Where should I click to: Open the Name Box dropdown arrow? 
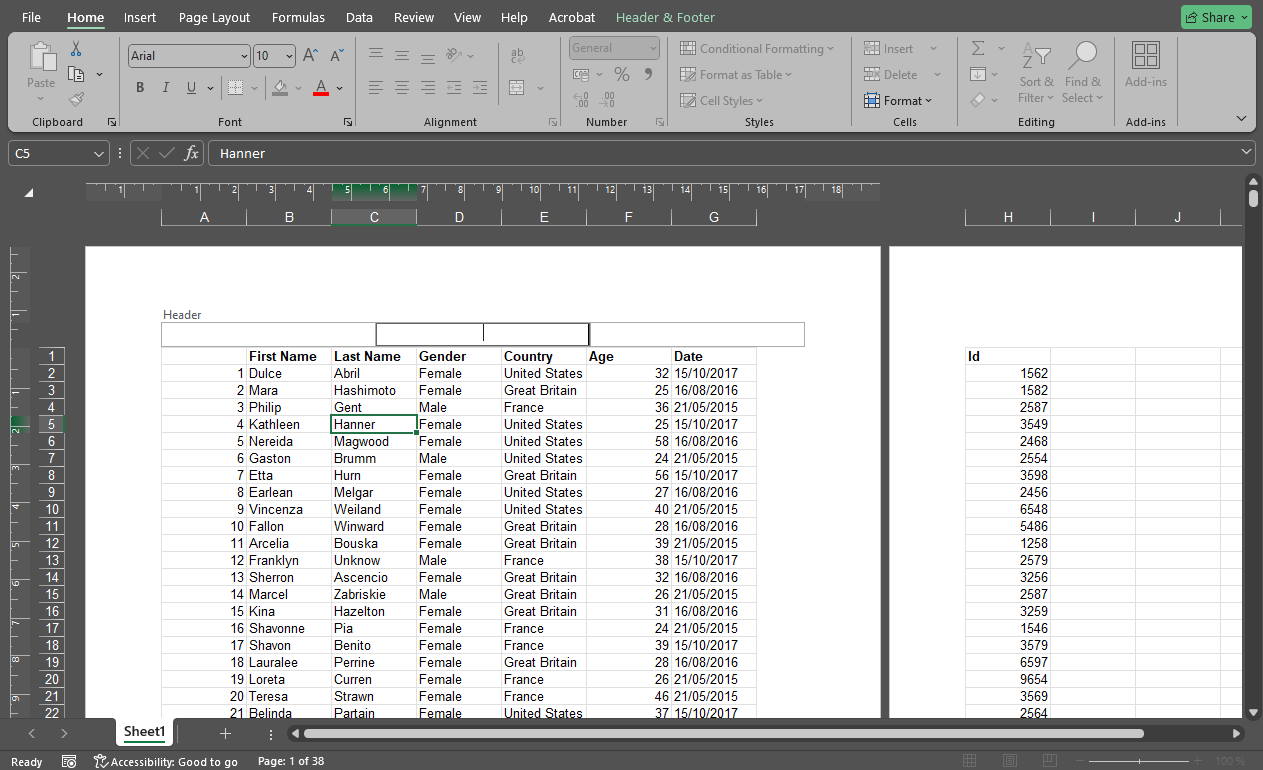[x=98, y=153]
